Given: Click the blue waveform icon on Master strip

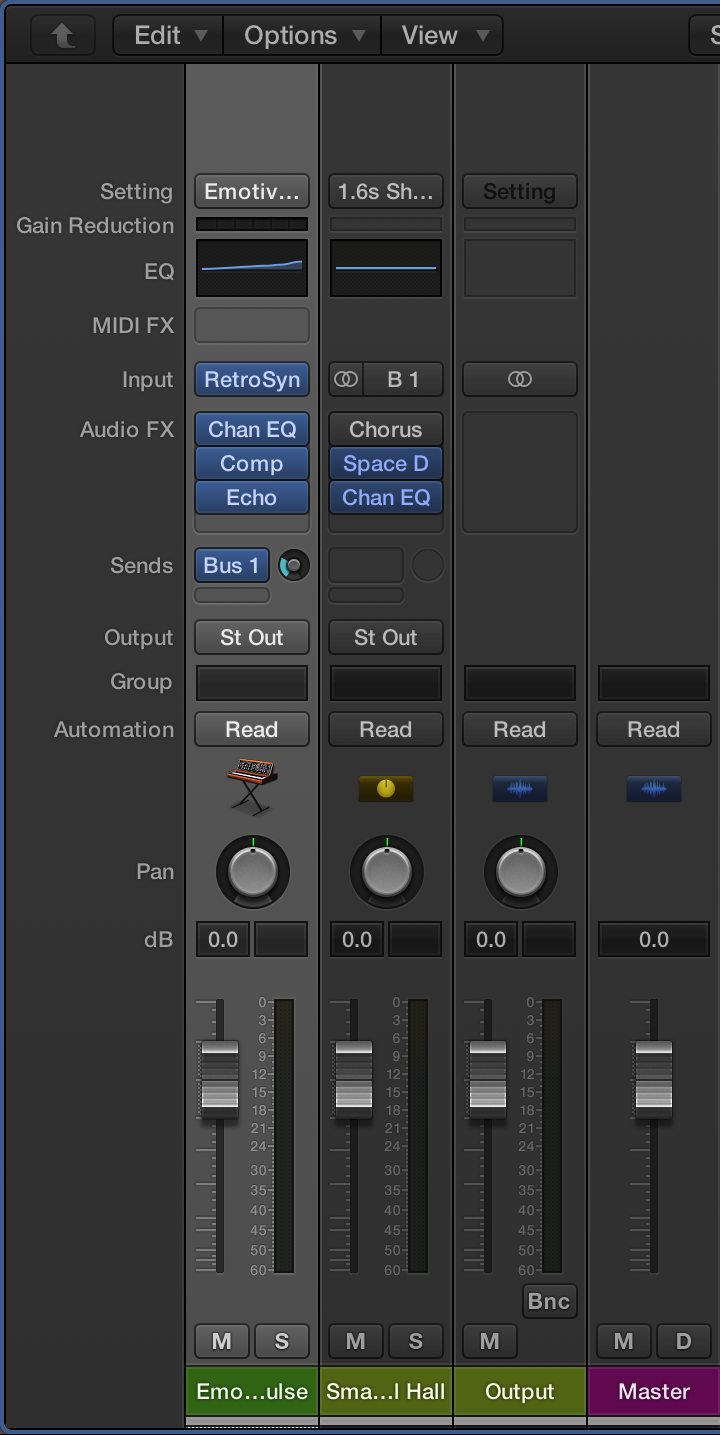Looking at the screenshot, I should coord(653,789).
